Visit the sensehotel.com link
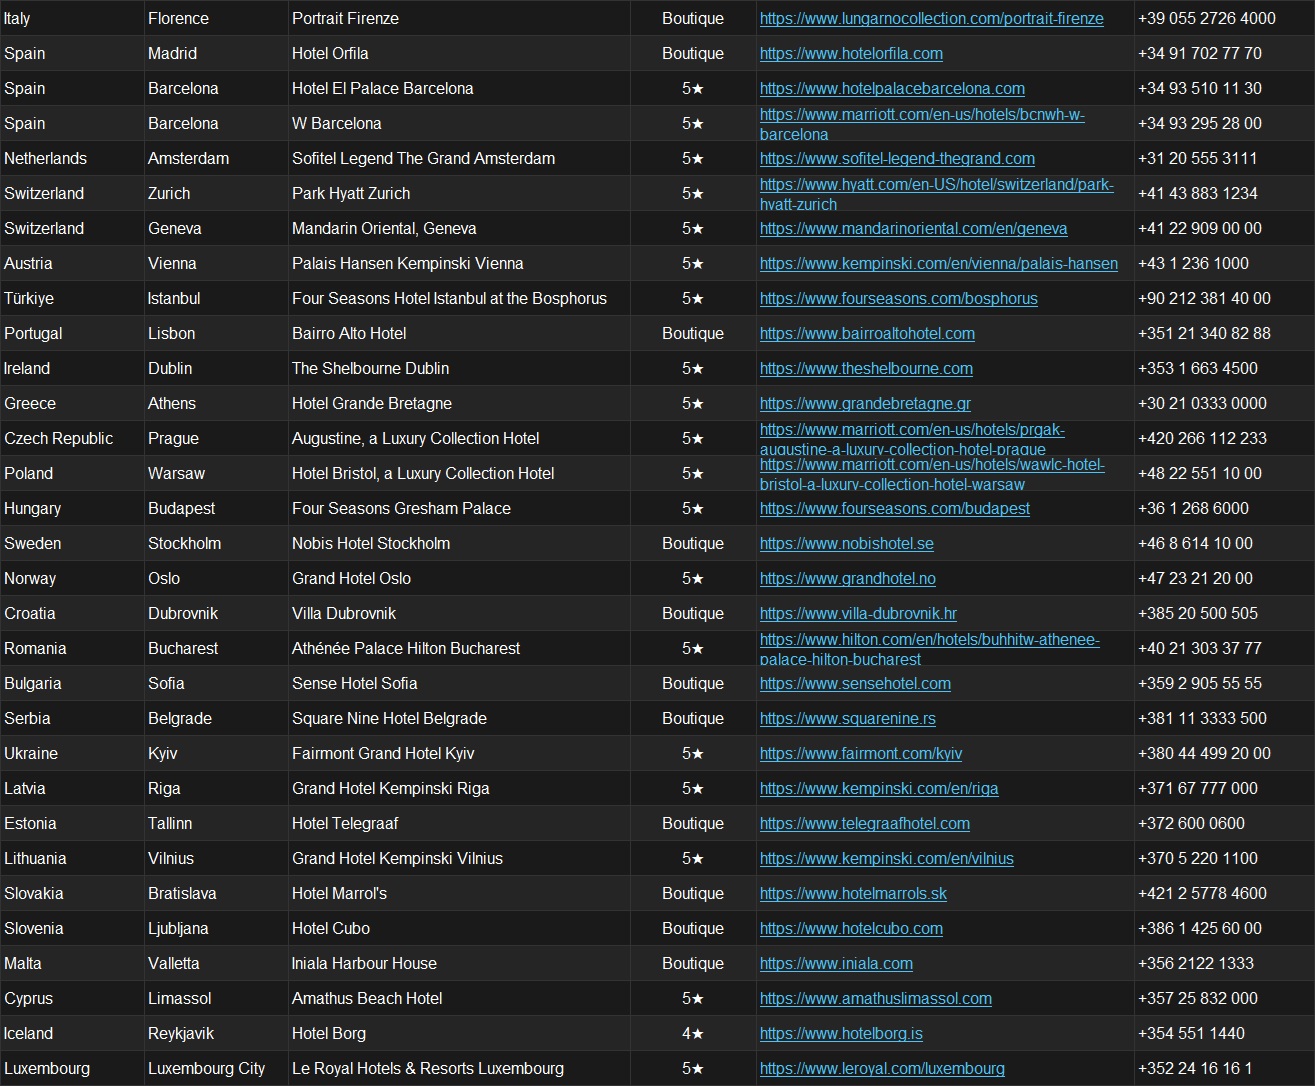 855,683
